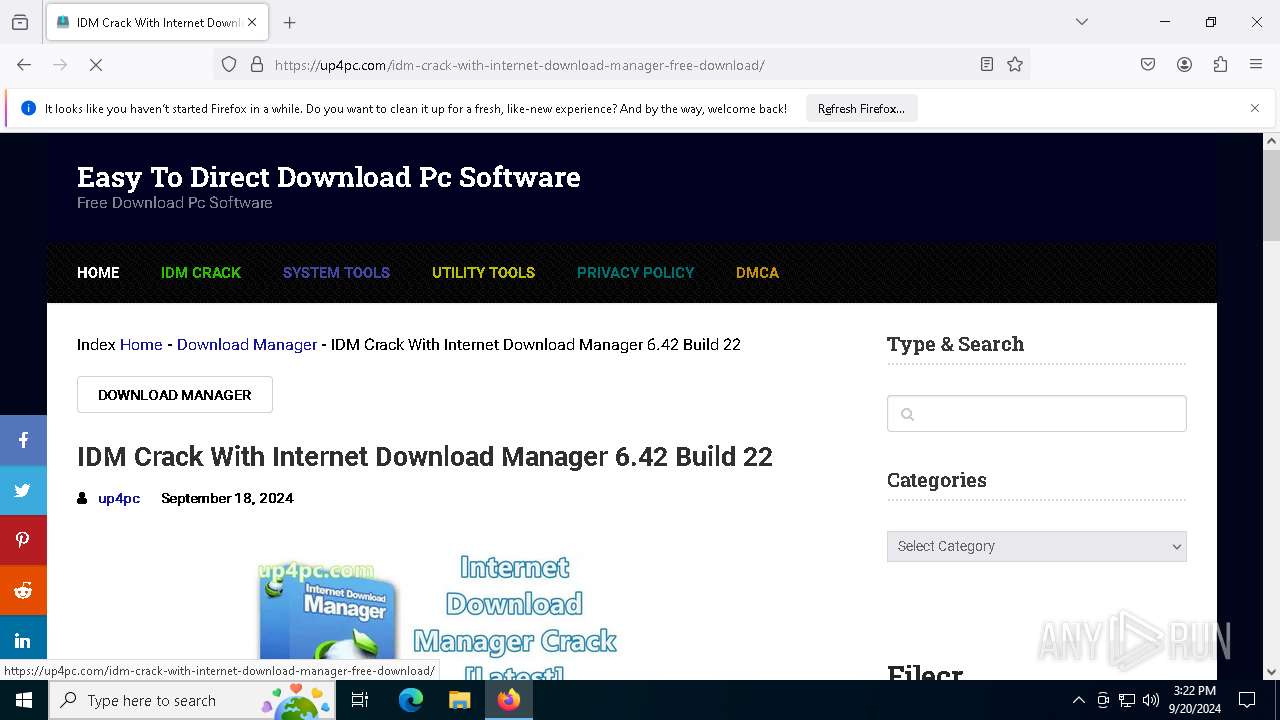Share the page on Facebook

pos(23,440)
